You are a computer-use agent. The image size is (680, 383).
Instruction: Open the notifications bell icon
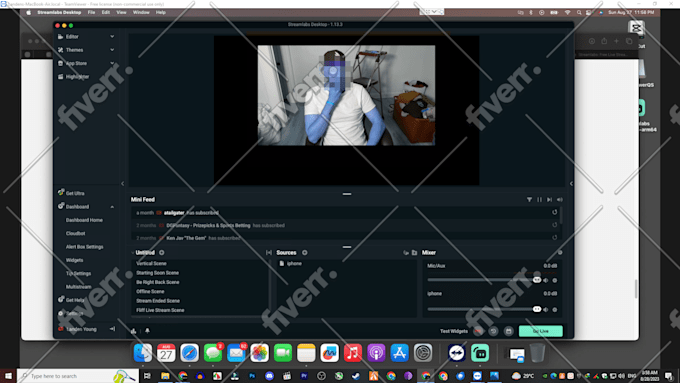pyautogui.click(x=147, y=331)
